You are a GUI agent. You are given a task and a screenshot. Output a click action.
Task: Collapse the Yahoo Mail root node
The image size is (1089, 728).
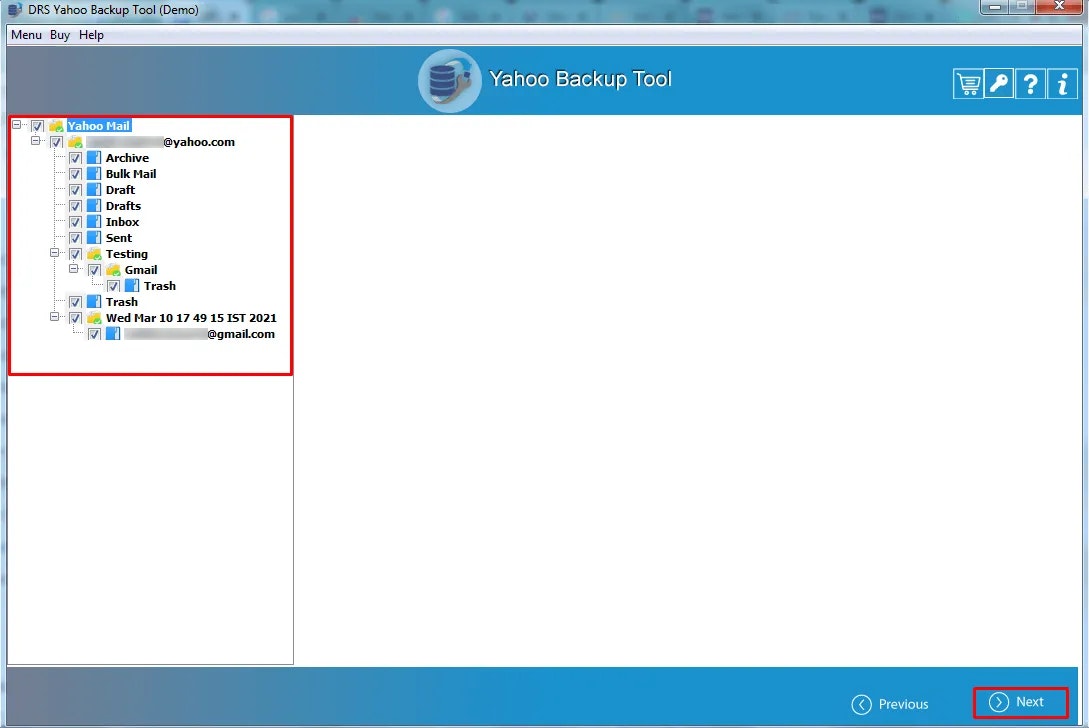[17, 124]
